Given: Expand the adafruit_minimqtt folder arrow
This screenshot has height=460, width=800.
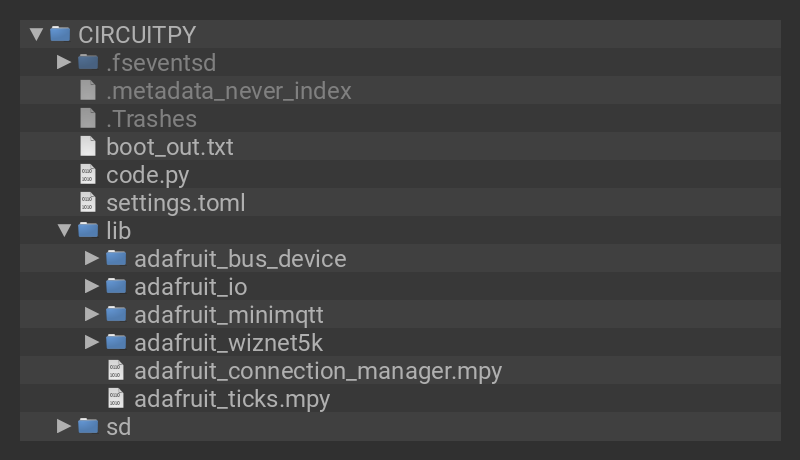Looking at the screenshot, I should (93, 314).
